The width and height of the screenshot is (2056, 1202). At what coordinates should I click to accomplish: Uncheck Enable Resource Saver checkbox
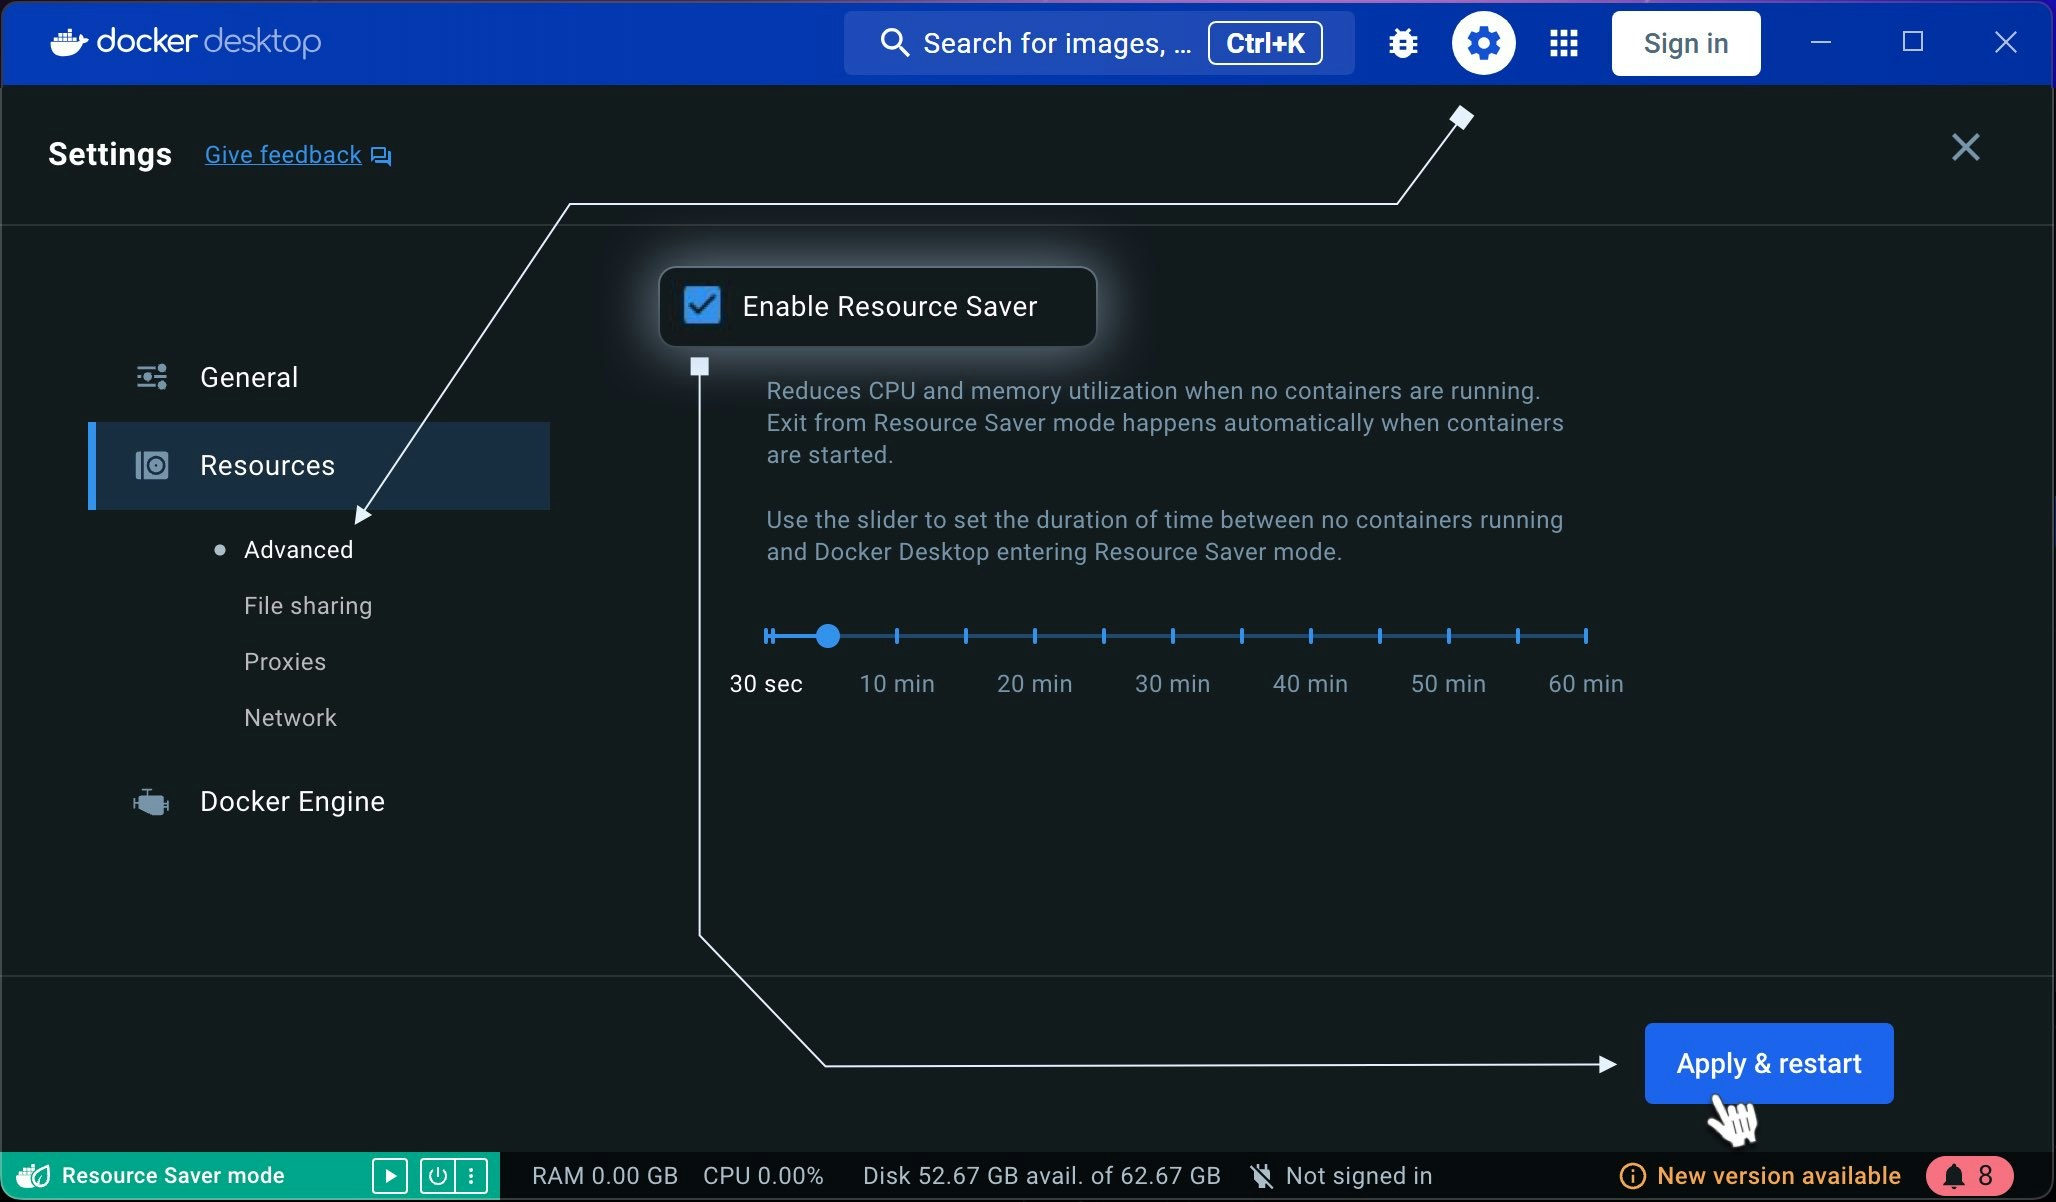702,306
